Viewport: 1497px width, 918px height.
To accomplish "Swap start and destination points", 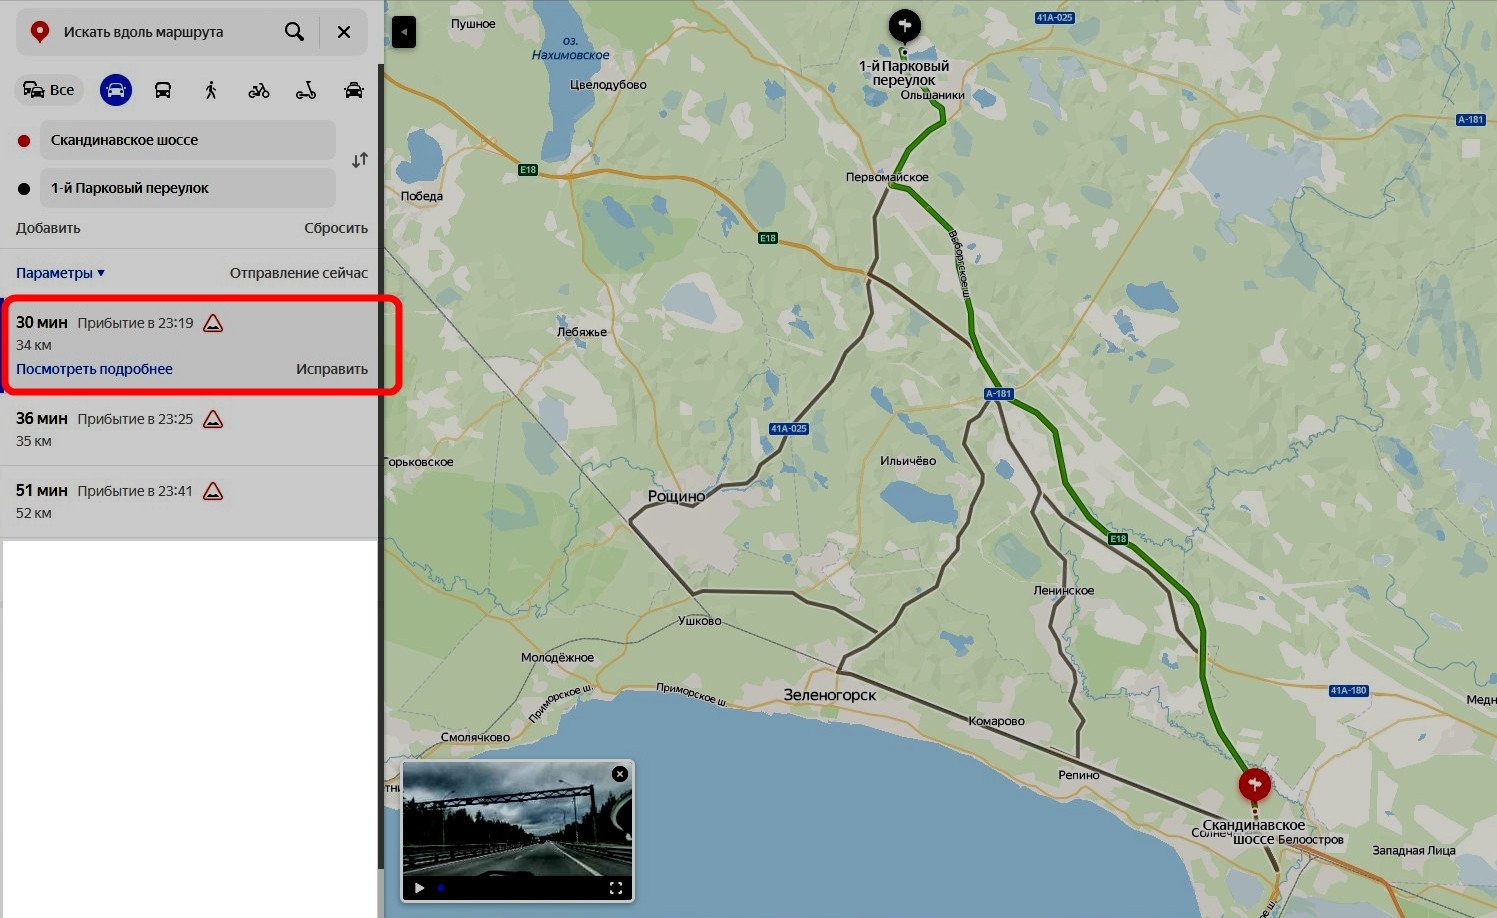I will pyautogui.click(x=360, y=160).
